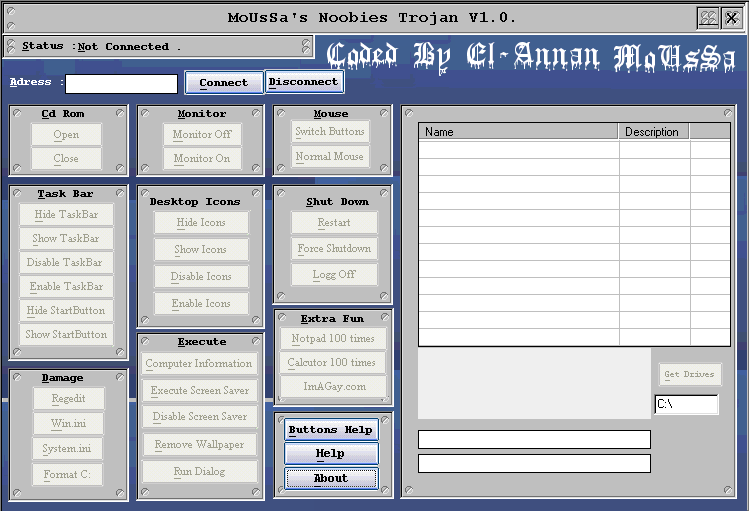Click the Enable TaskBar button
This screenshot has width=749, height=511.
67,287
